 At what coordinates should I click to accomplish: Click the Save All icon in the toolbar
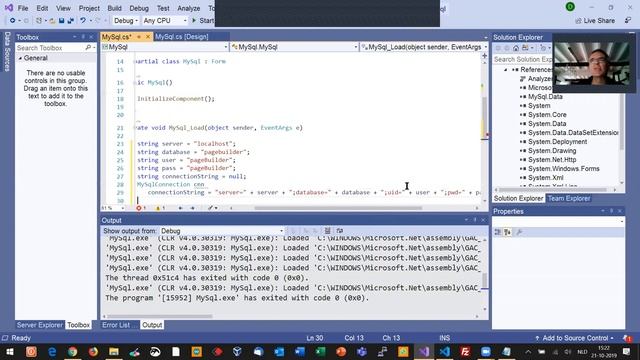point(71,20)
